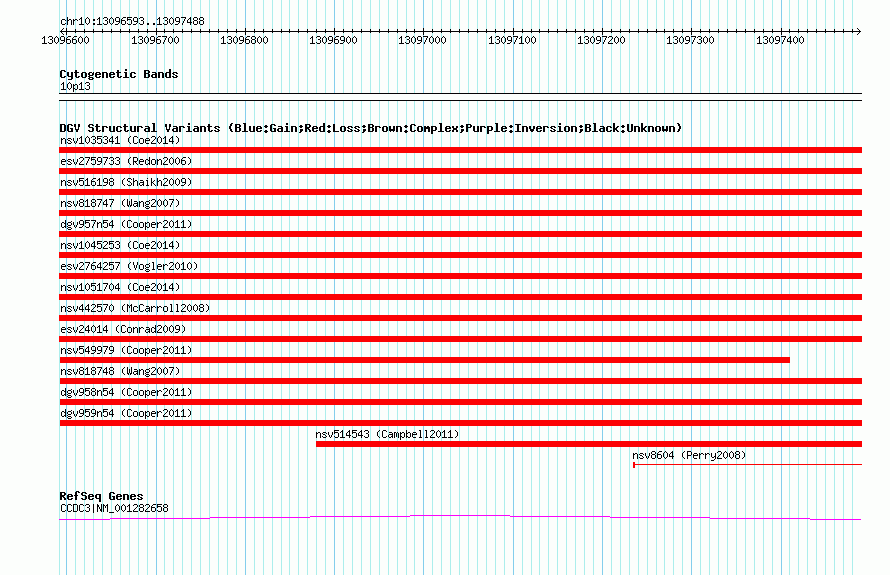
Task: Select the red bar under dgv958n54
Action: (460, 402)
